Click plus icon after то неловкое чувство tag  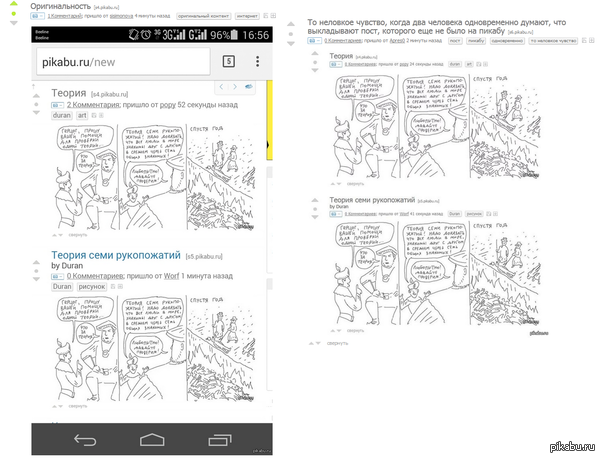pyautogui.click(x=592, y=40)
